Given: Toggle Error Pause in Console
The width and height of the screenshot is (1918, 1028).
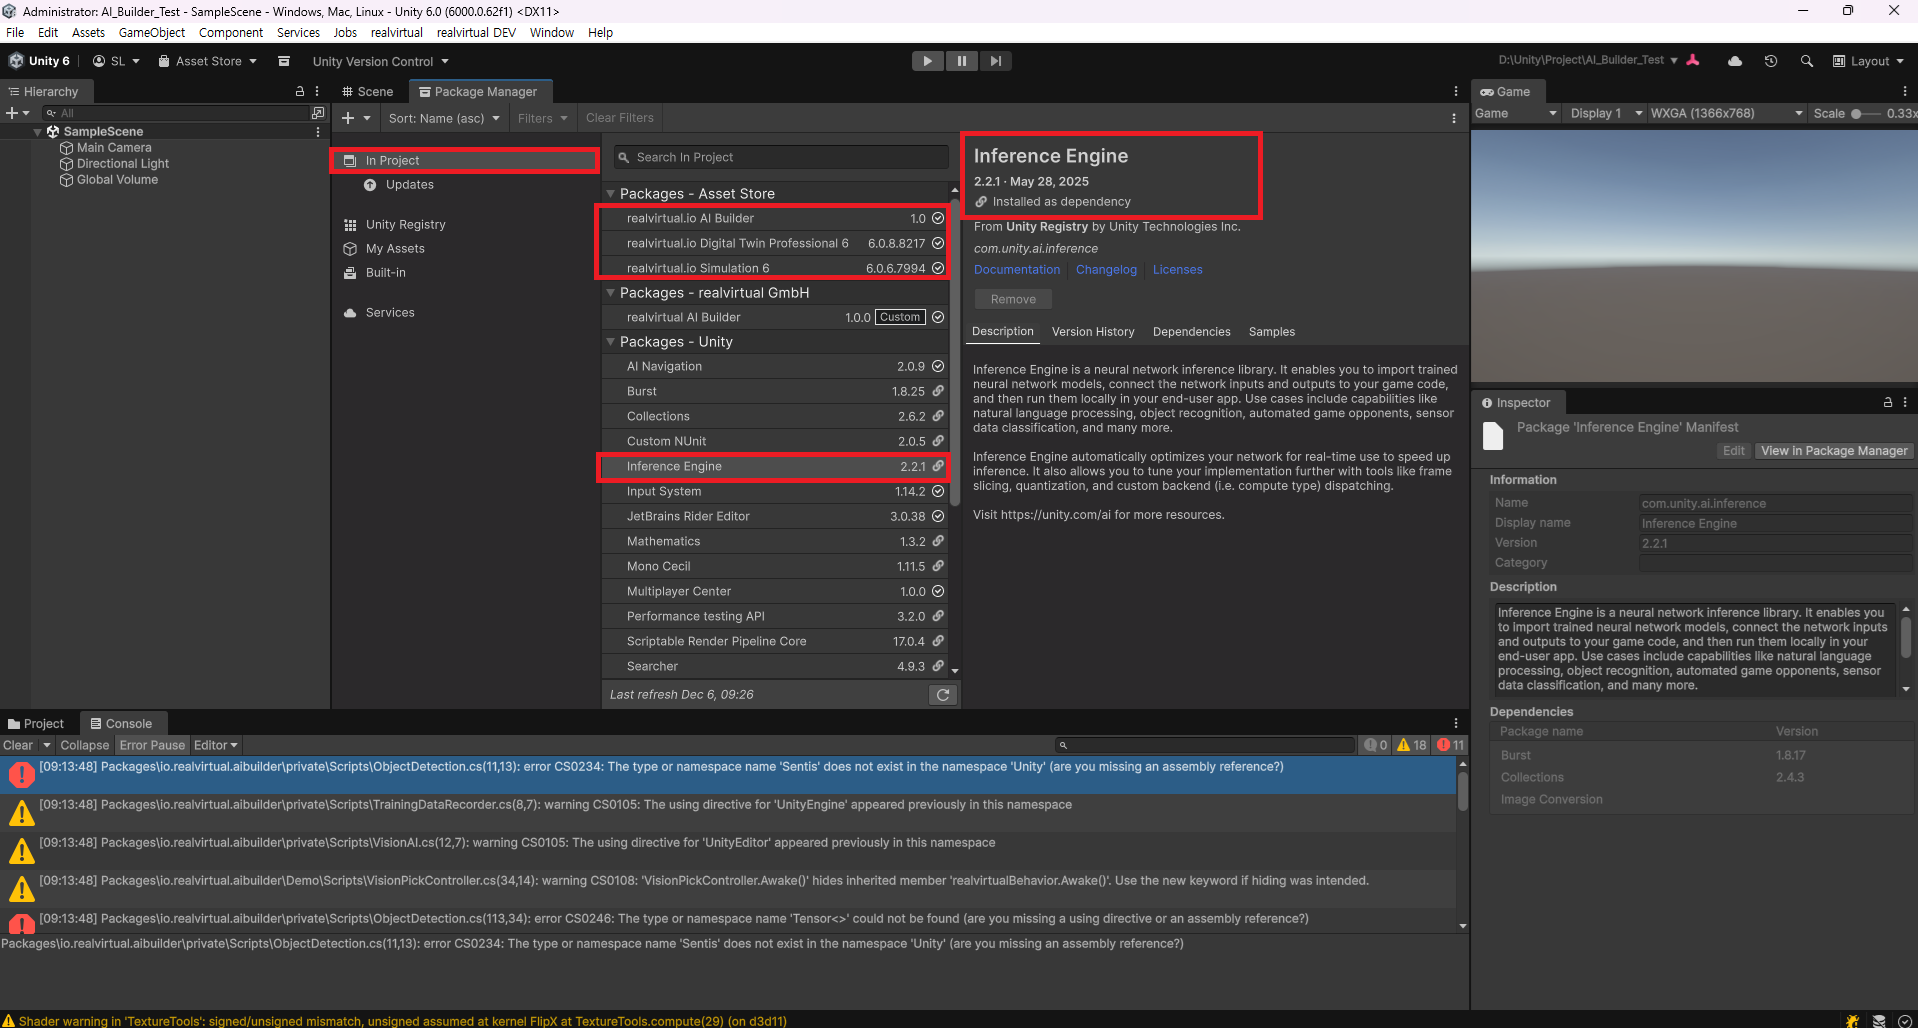Looking at the screenshot, I should pos(152,745).
